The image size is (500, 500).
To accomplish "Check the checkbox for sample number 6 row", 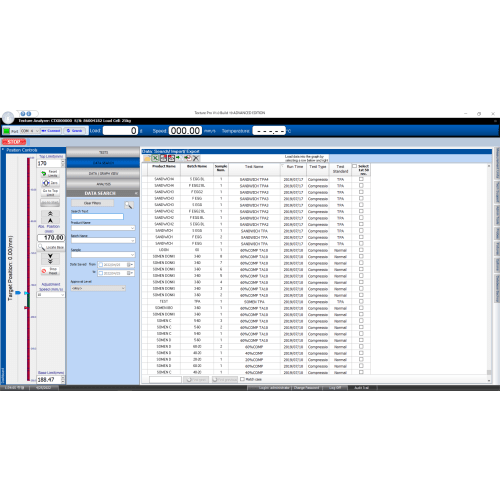I will click(361, 269).
